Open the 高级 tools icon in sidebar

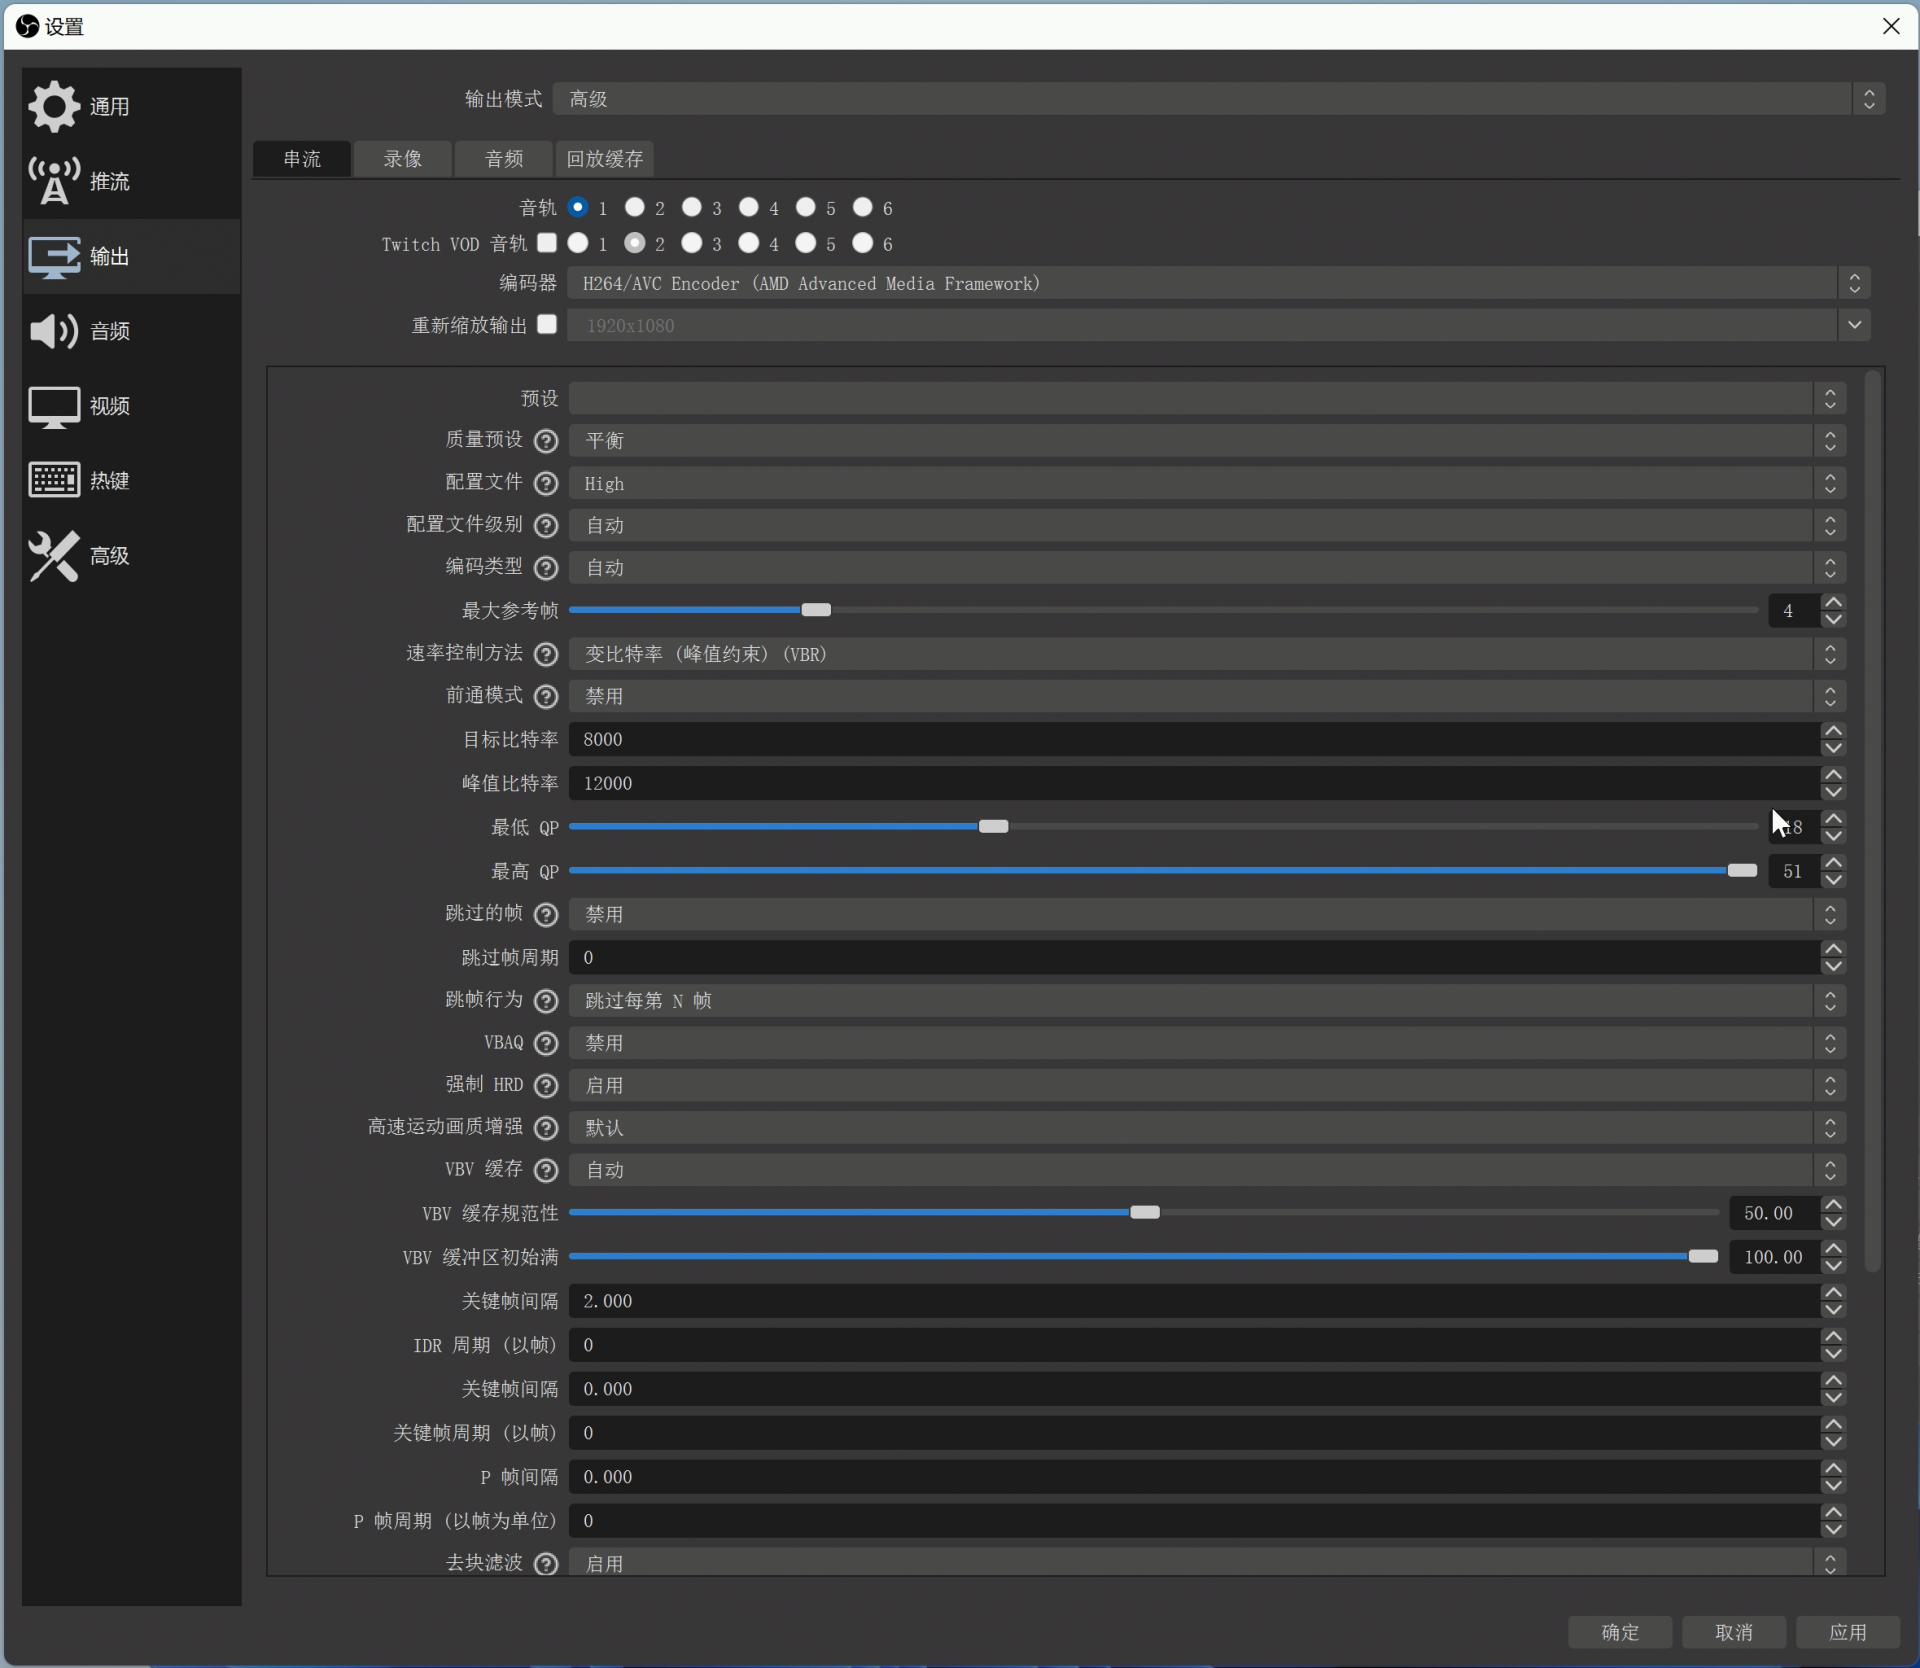point(54,556)
